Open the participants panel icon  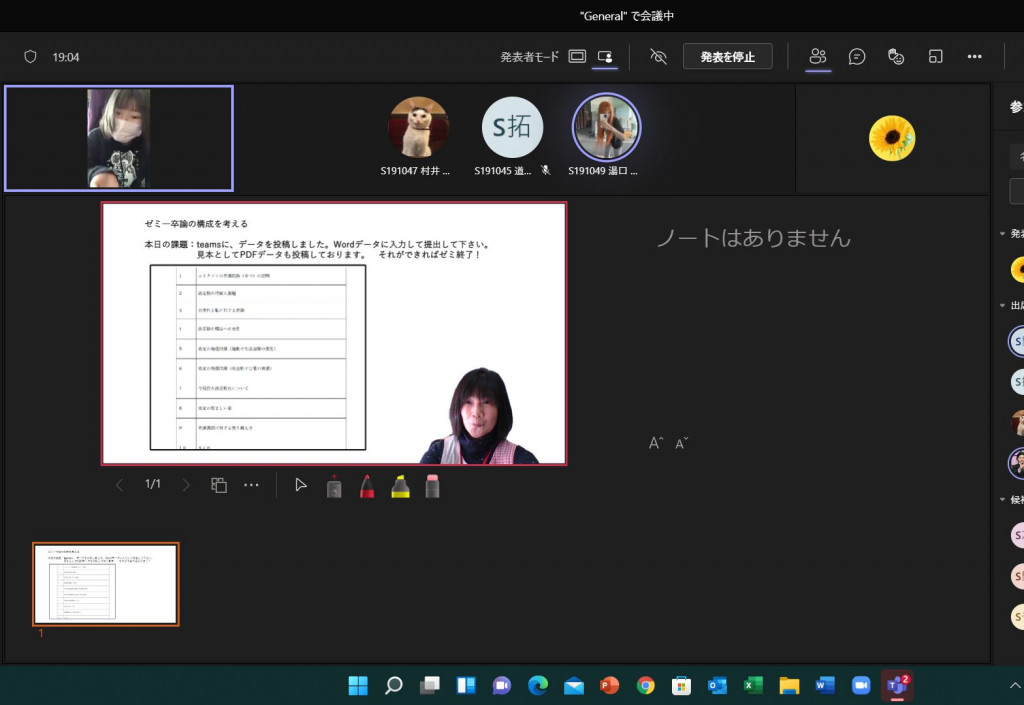[x=818, y=57]
